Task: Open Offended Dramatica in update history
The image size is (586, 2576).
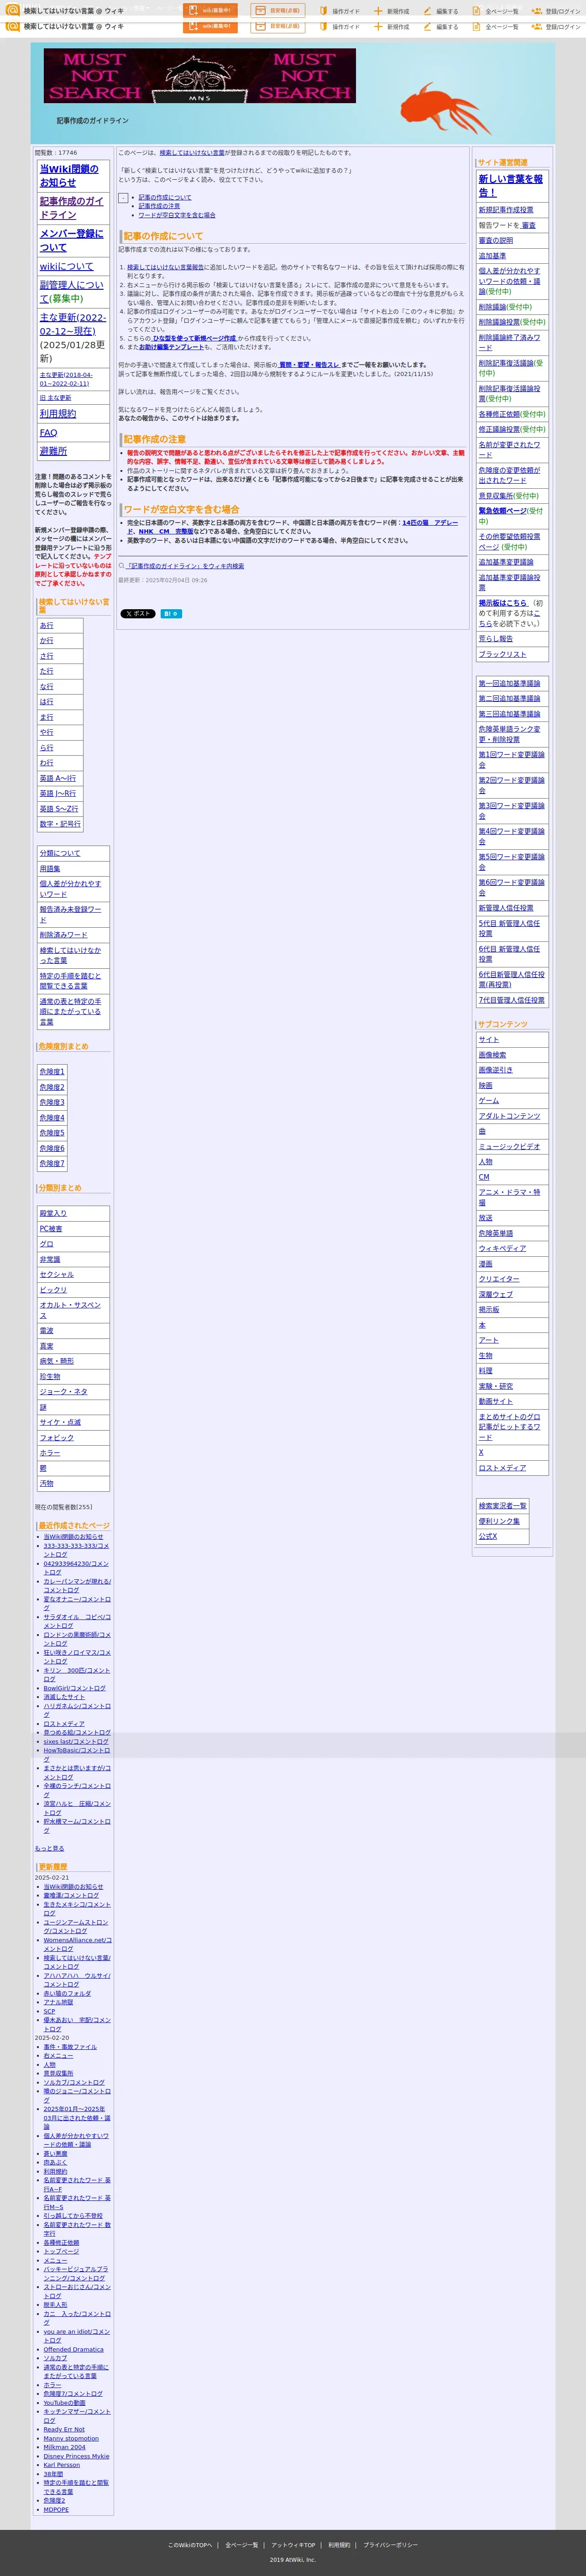Action: click(x=73, y=2350)
